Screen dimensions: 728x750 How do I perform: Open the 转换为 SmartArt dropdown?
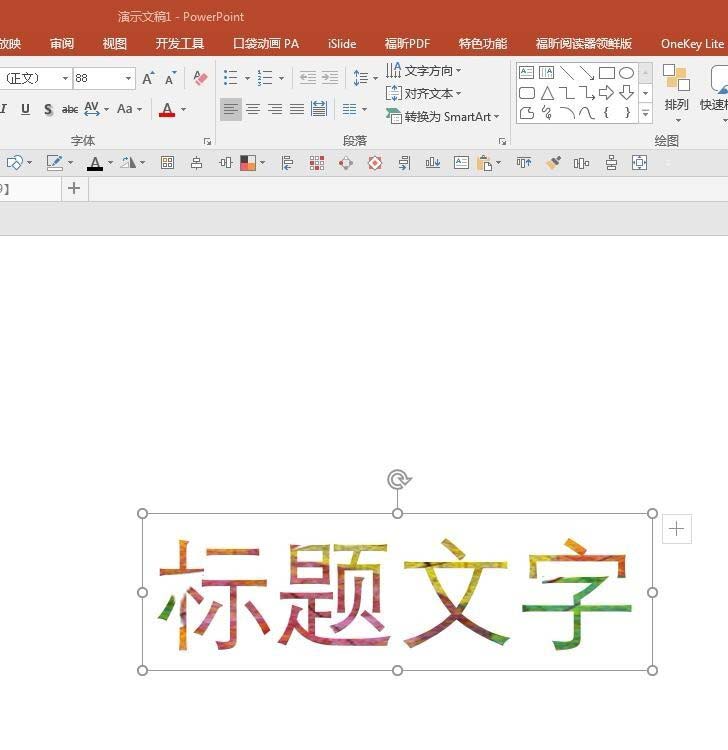[442, 116]
